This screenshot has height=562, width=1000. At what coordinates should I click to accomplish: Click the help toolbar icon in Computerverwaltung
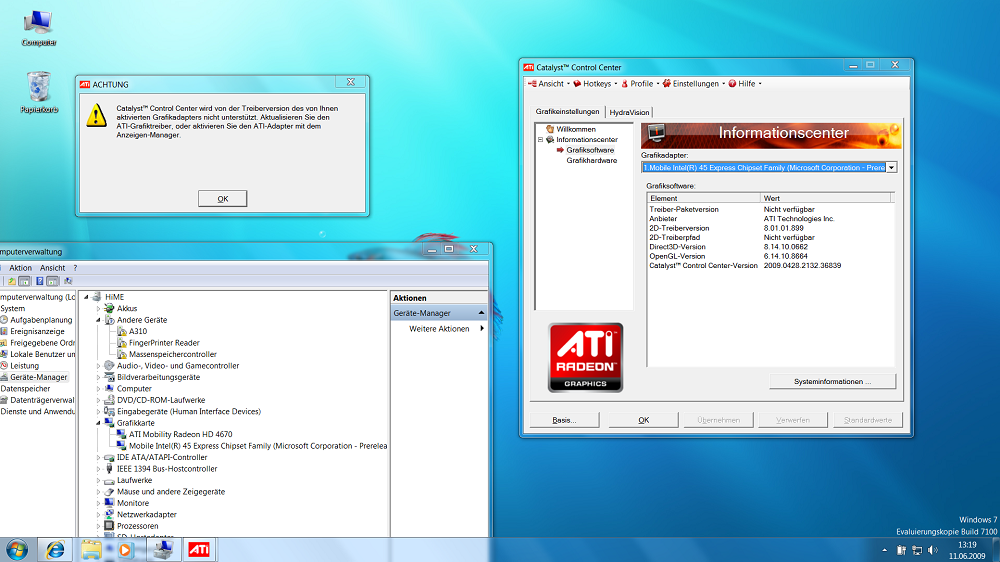pyautogui.click(x=40, y=281)
